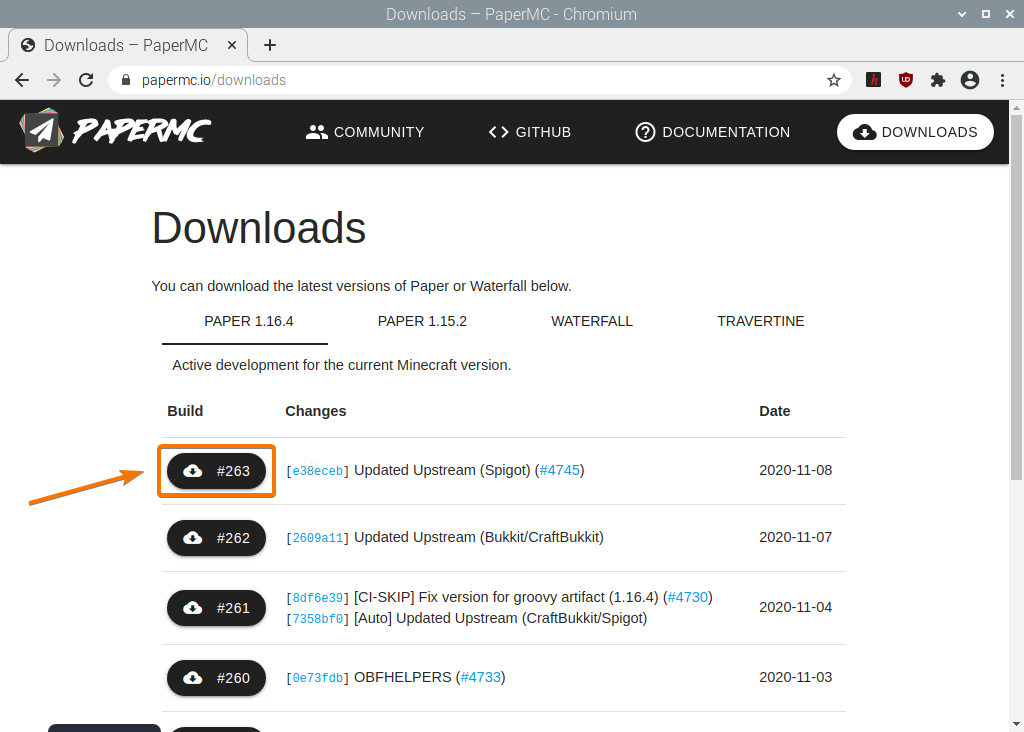Minimize the Chromium window

click(962, 14)
